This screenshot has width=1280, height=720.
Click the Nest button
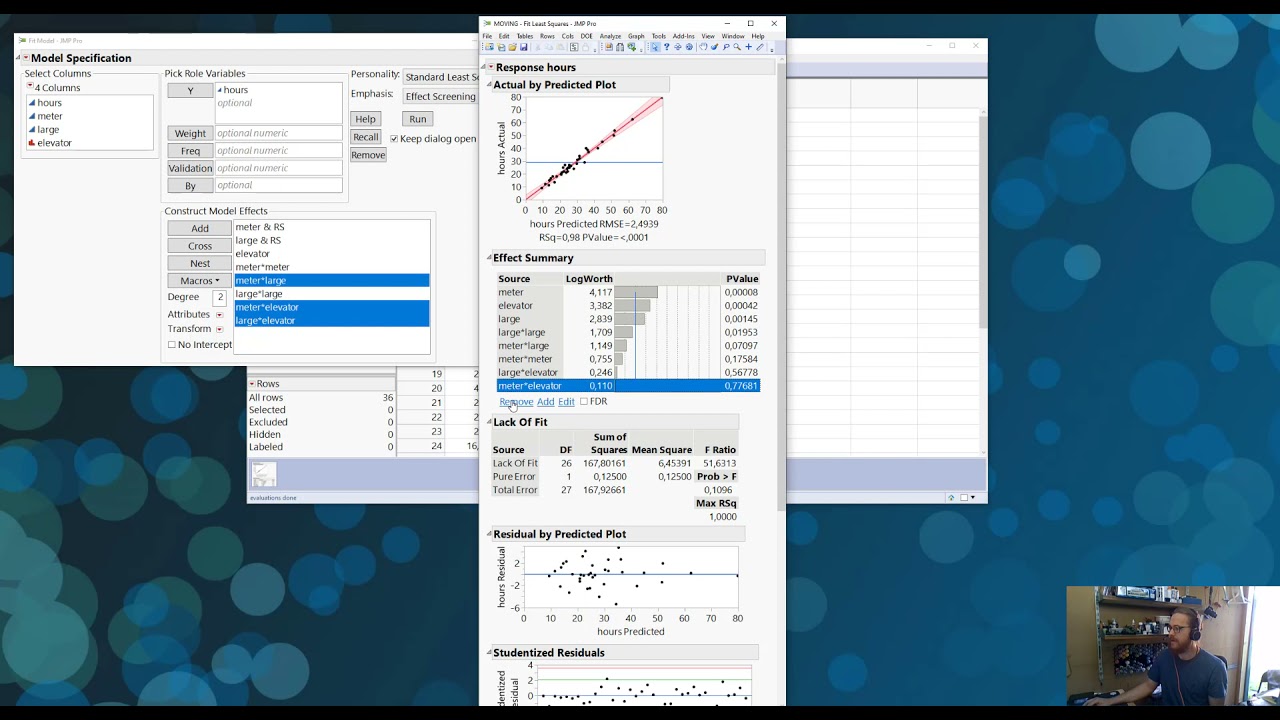[x=200, y=264]
